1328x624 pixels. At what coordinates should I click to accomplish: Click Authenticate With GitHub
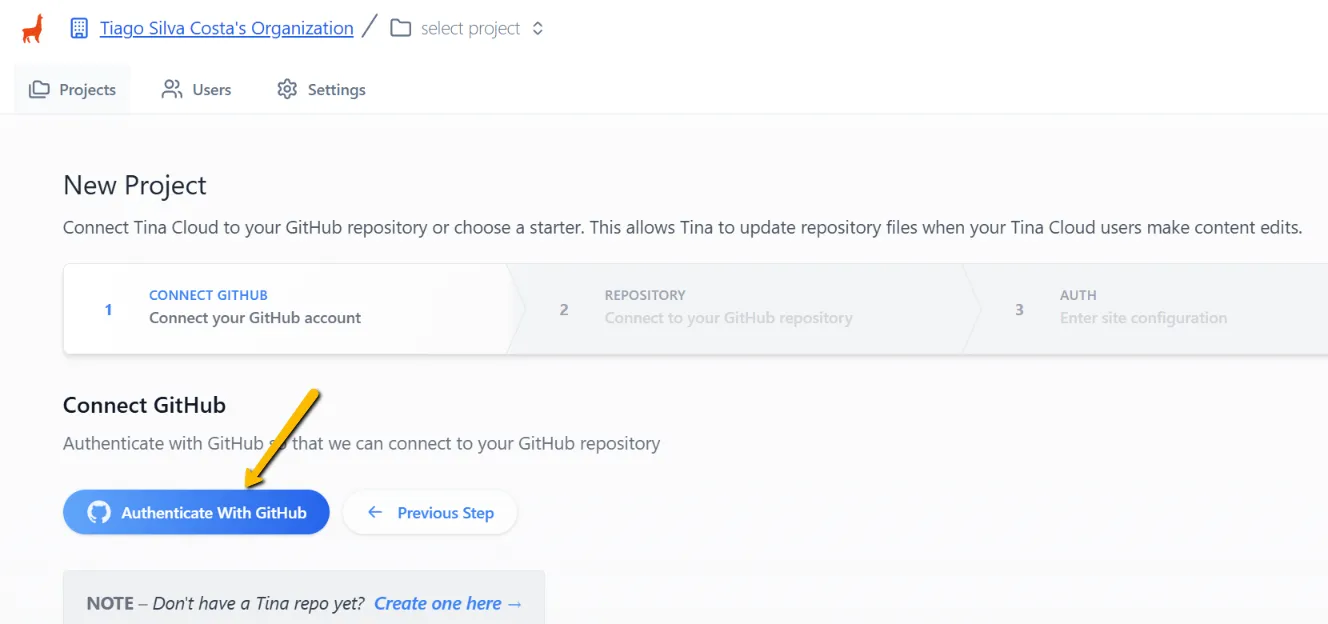tap(196, 512)
